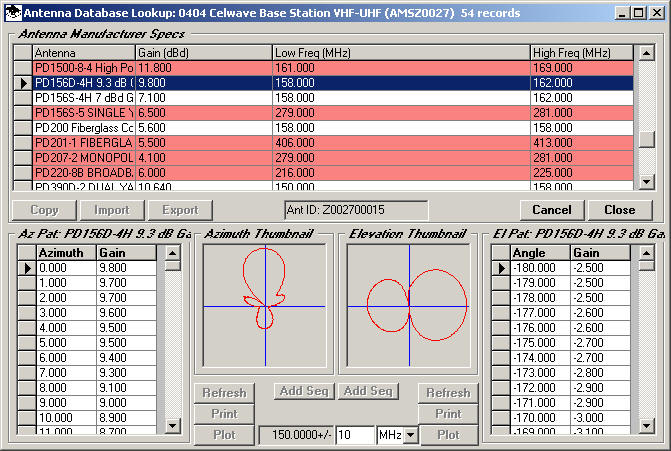Minimize the Antenna Database Lookup window
Screen dimensions: 671x451
click(622, 13)
